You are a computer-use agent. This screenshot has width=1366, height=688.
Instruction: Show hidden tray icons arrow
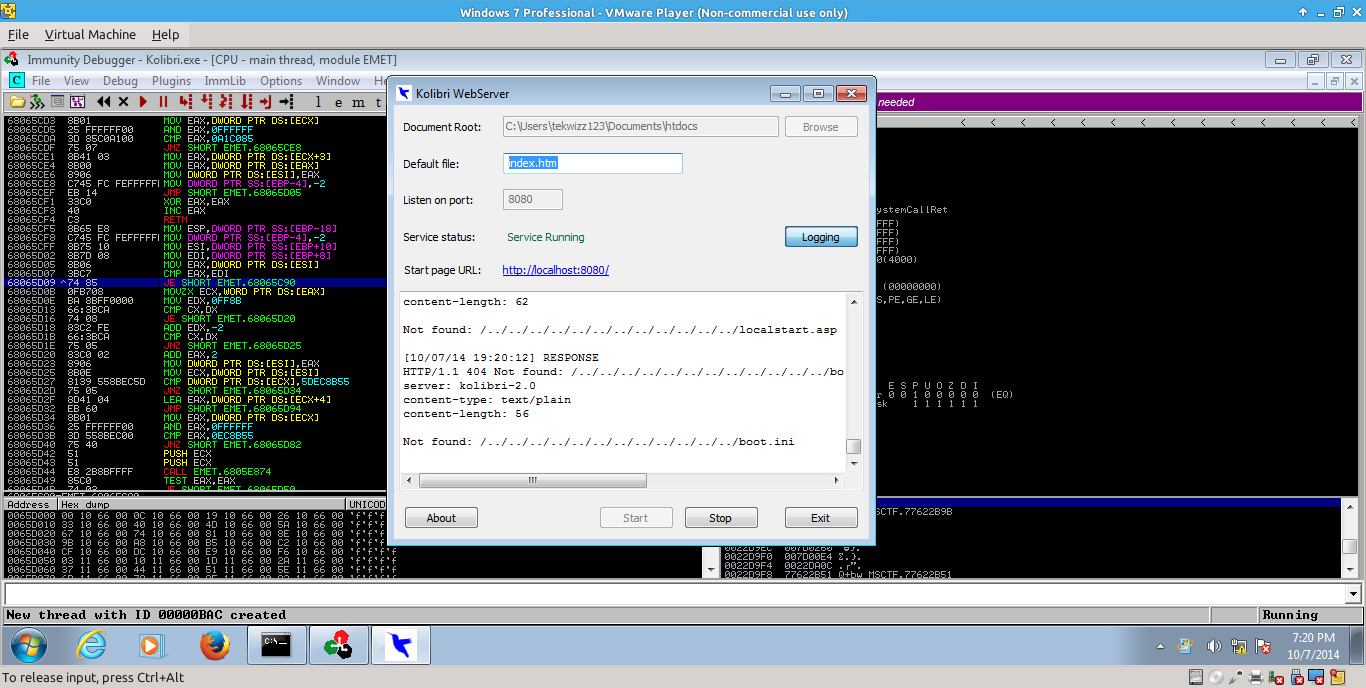point(1158,646)
